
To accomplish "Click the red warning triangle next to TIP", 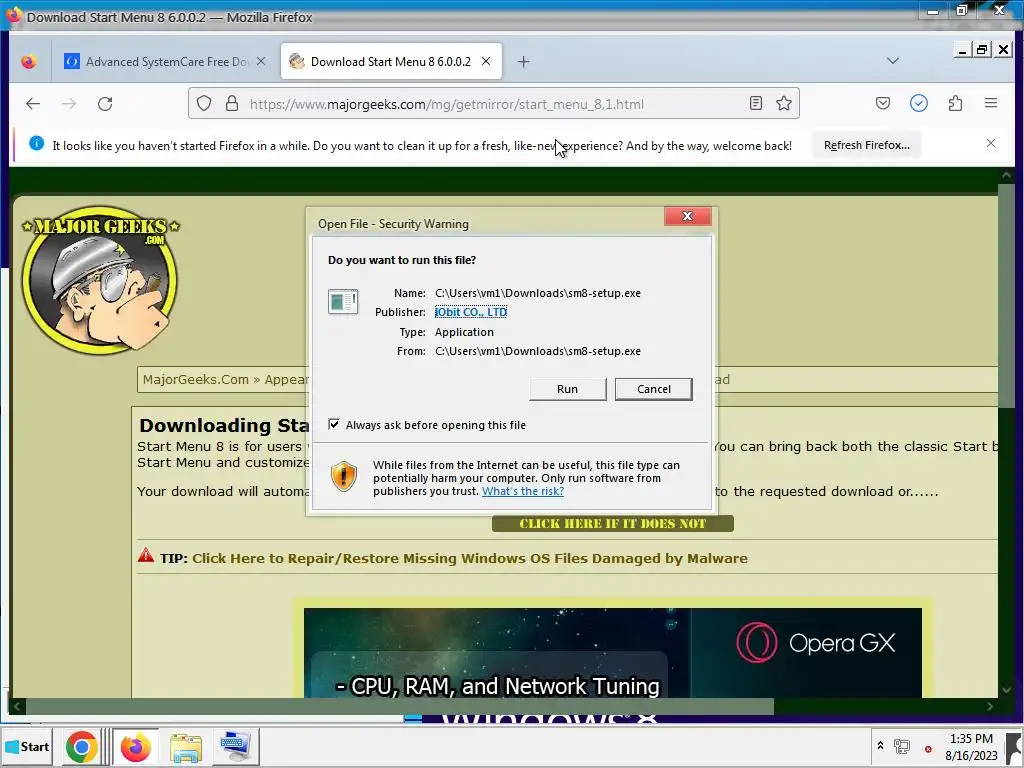I will coord(146,556).
